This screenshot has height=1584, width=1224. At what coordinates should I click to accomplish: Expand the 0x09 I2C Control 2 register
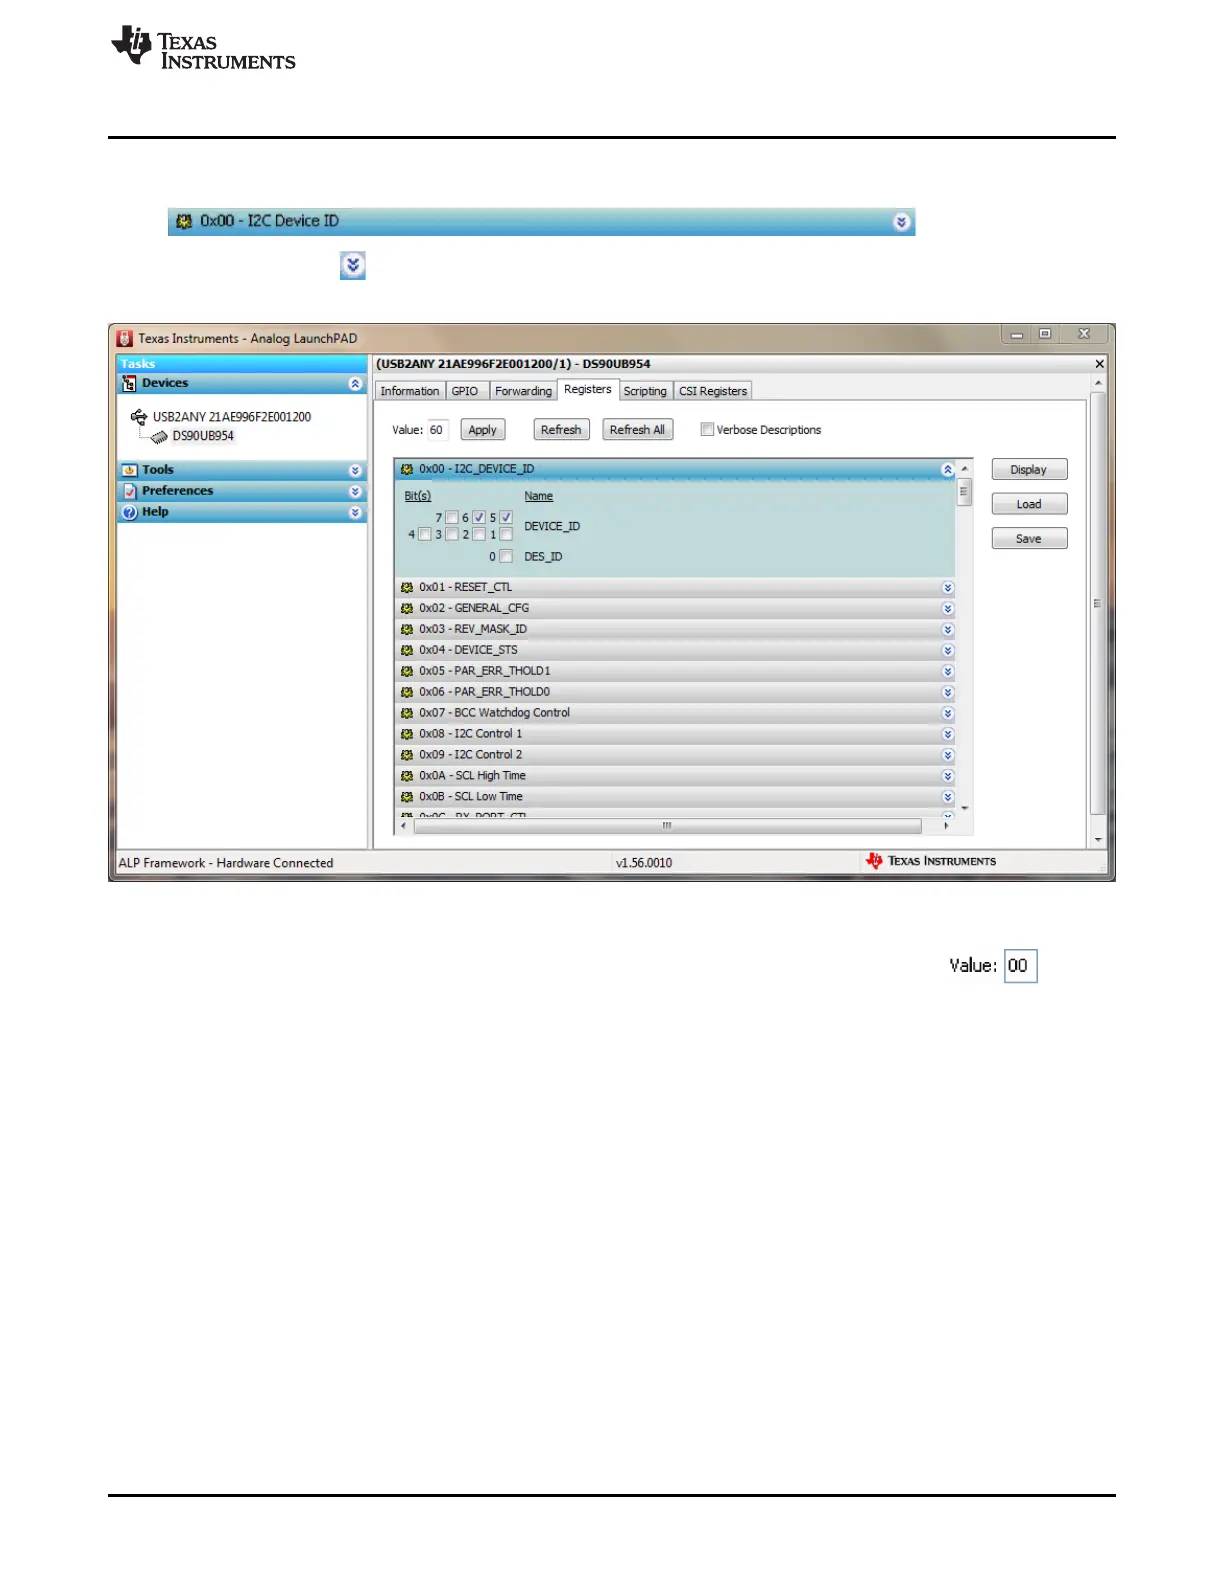click(x=947, y=756)
